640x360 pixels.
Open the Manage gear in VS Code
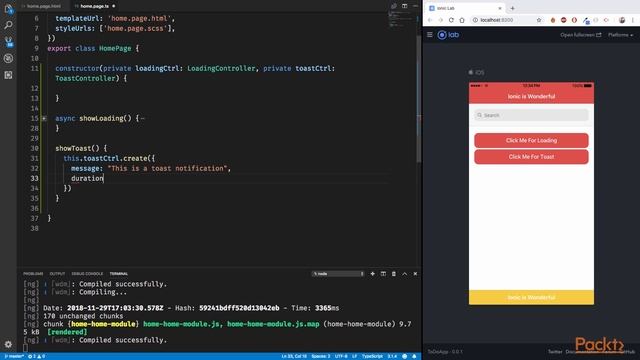8,344
